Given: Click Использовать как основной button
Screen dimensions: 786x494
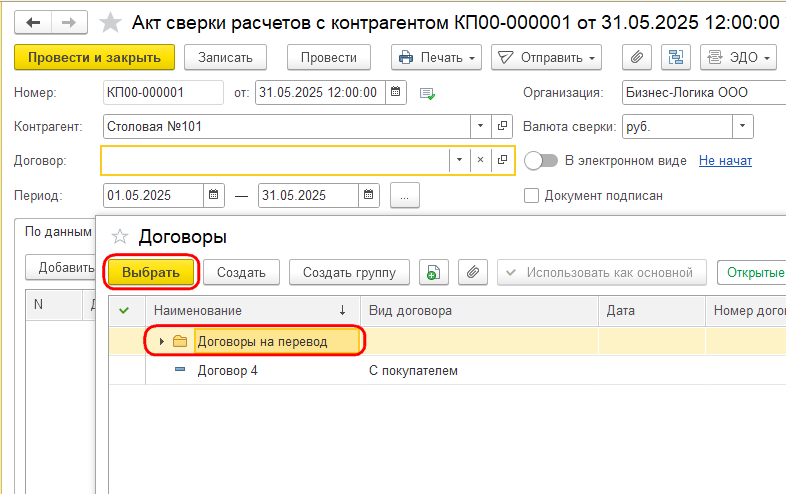Looking at the screenshot, I should [602, 272].
